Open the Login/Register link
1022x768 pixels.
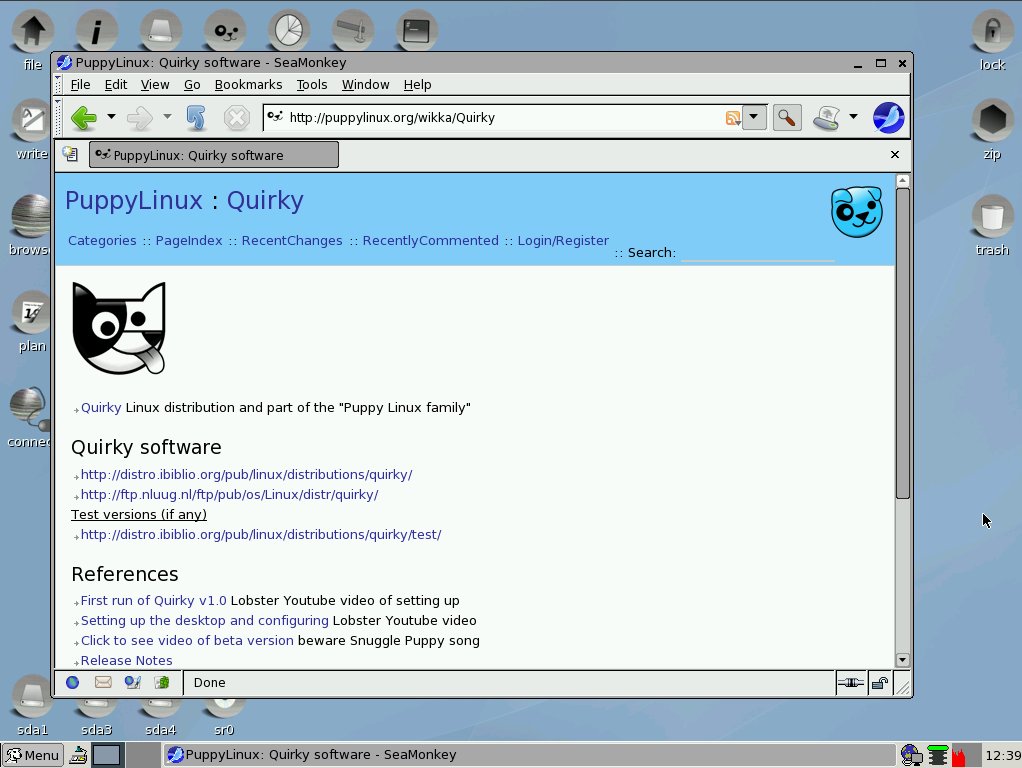pos(563,241)
